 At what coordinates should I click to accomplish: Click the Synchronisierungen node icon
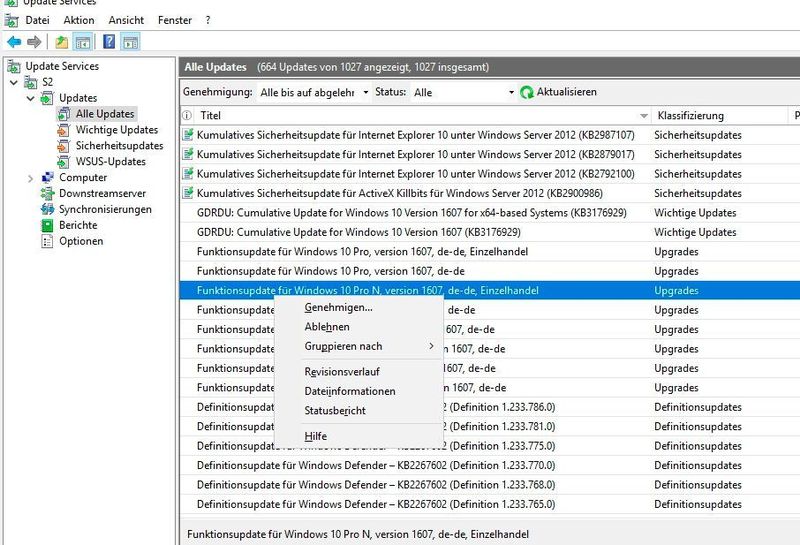(x=47, y=209)
